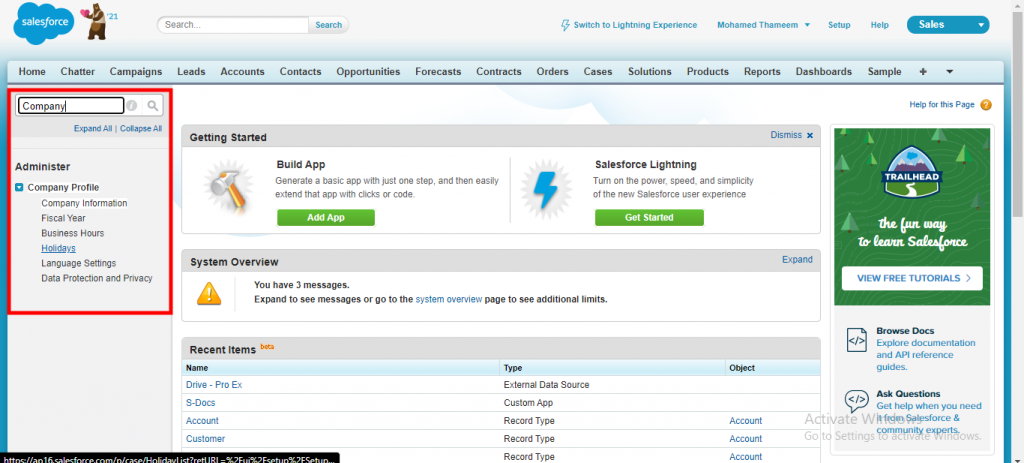Viewport: 1024px width, 463px height.
Task: Open Business Hours in the setup tree
Action: (x=72, y=233)
